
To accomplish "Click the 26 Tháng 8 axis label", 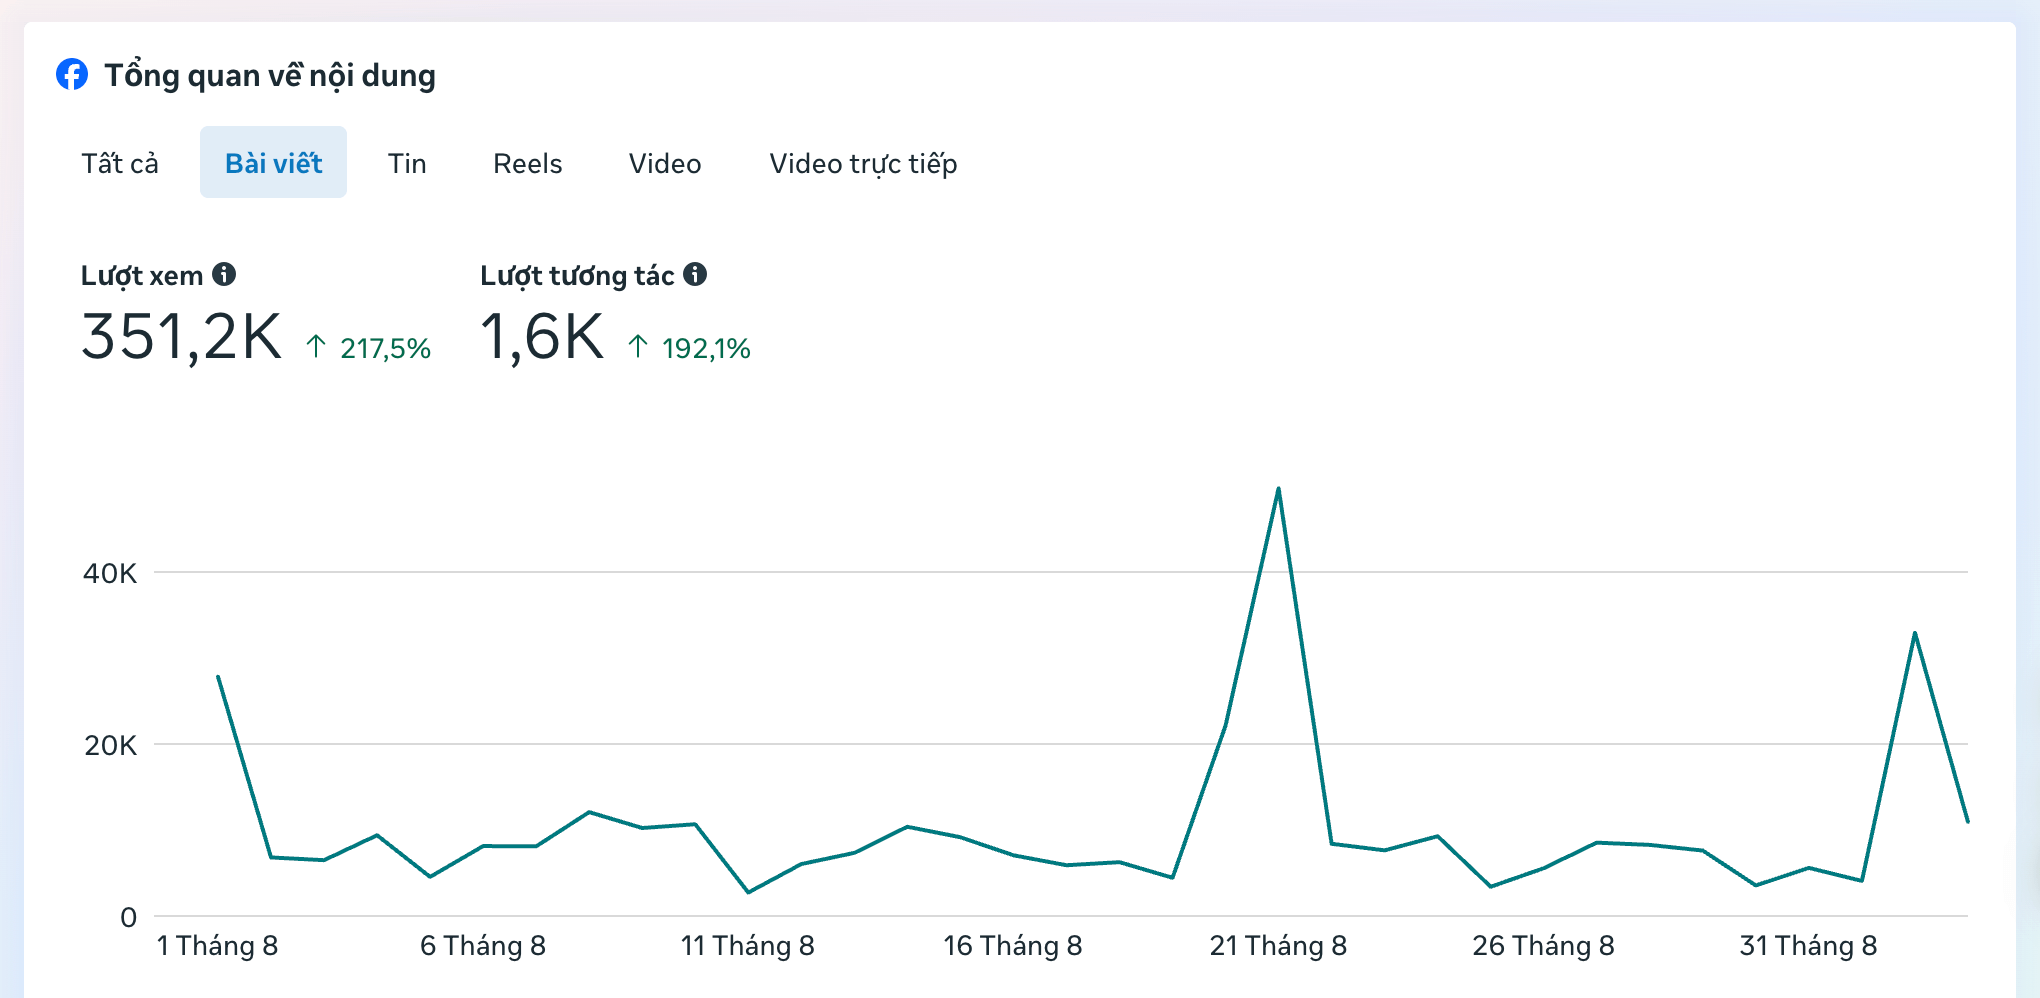I will pyautogui.click(x=1543, y=946).
